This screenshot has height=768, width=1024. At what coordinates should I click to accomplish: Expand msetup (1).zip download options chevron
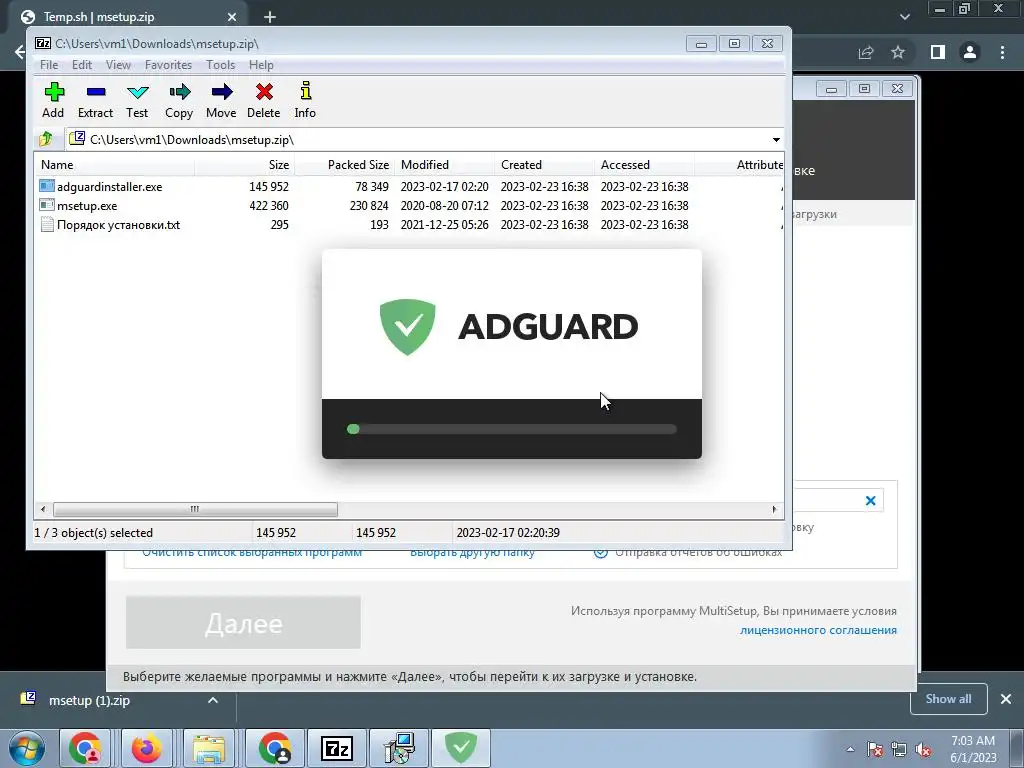pyautogui.click(x=212, y=700)
